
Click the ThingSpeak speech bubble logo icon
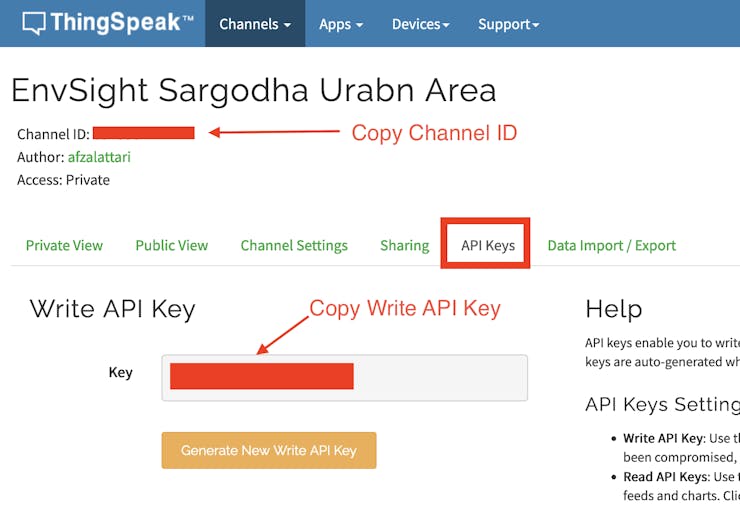point(35,23)
